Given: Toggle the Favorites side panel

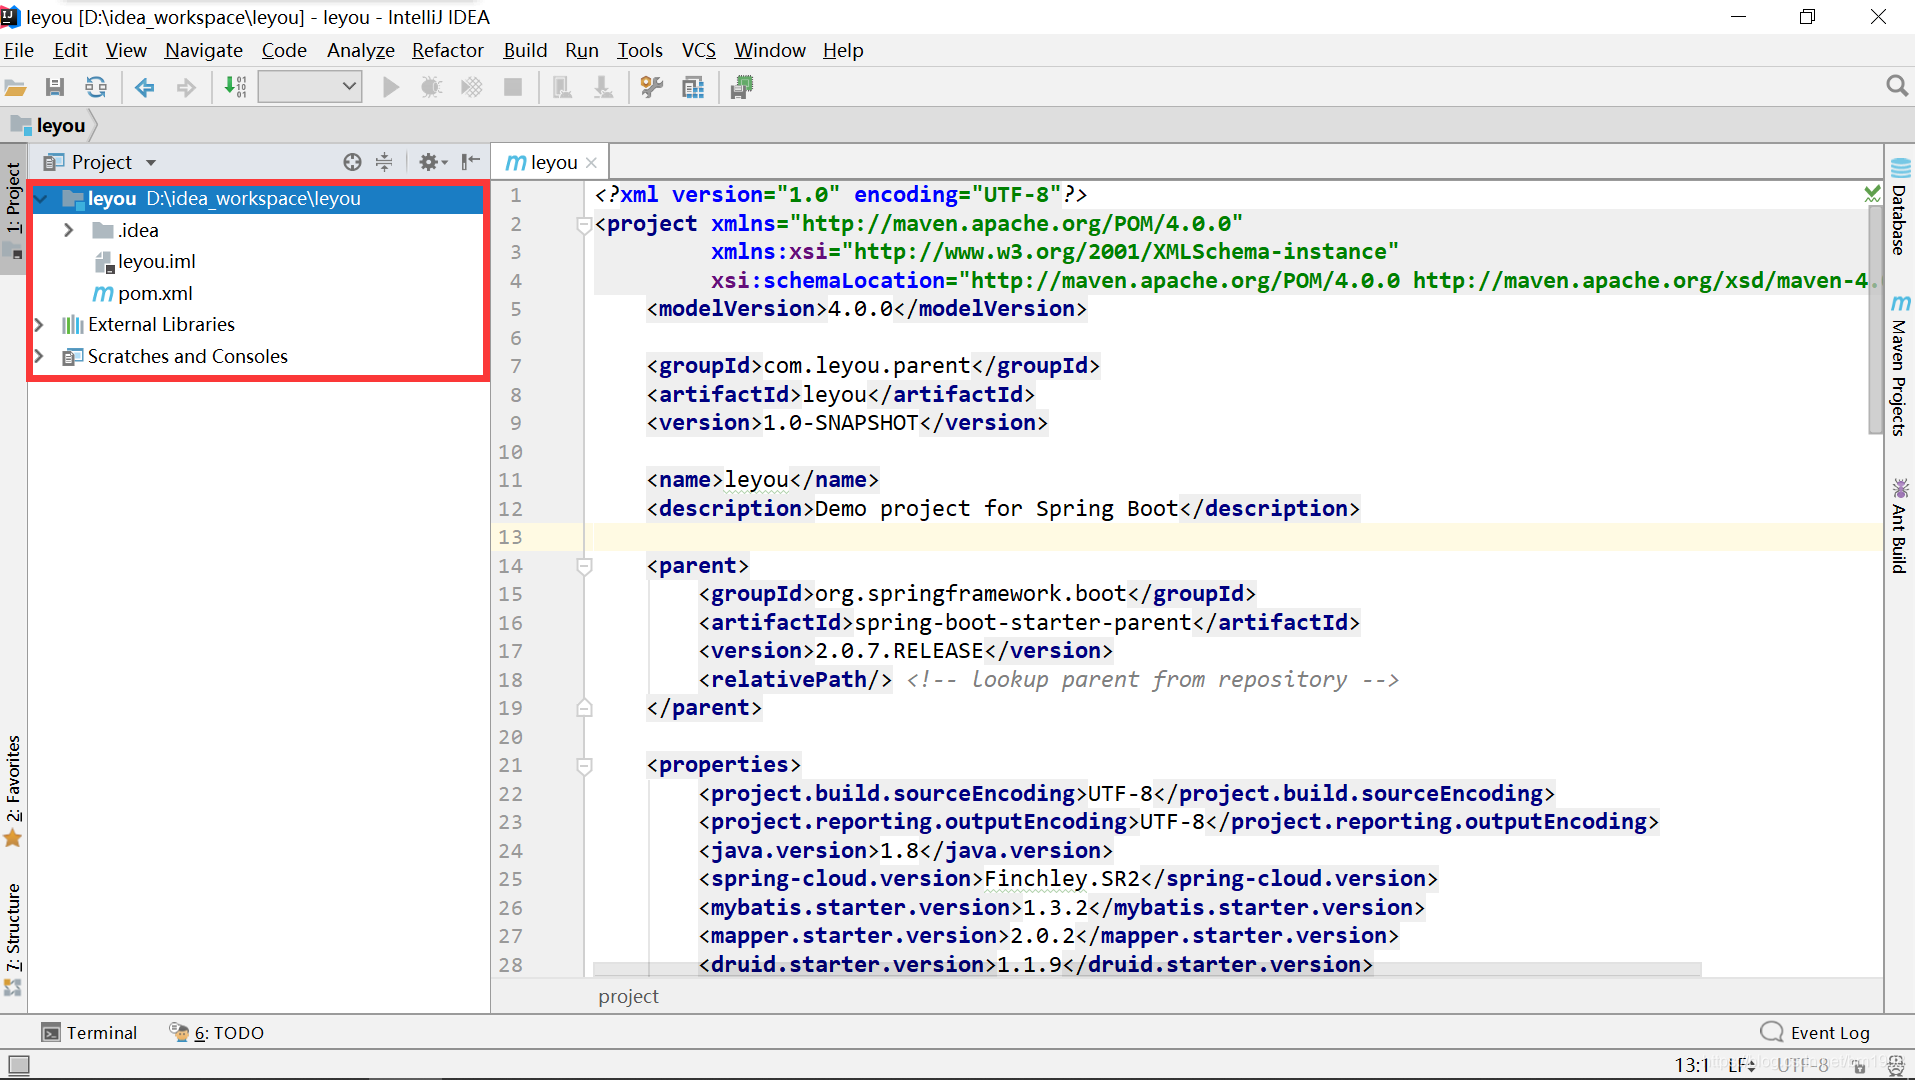Looking at the screenshot, I should 13,790.
